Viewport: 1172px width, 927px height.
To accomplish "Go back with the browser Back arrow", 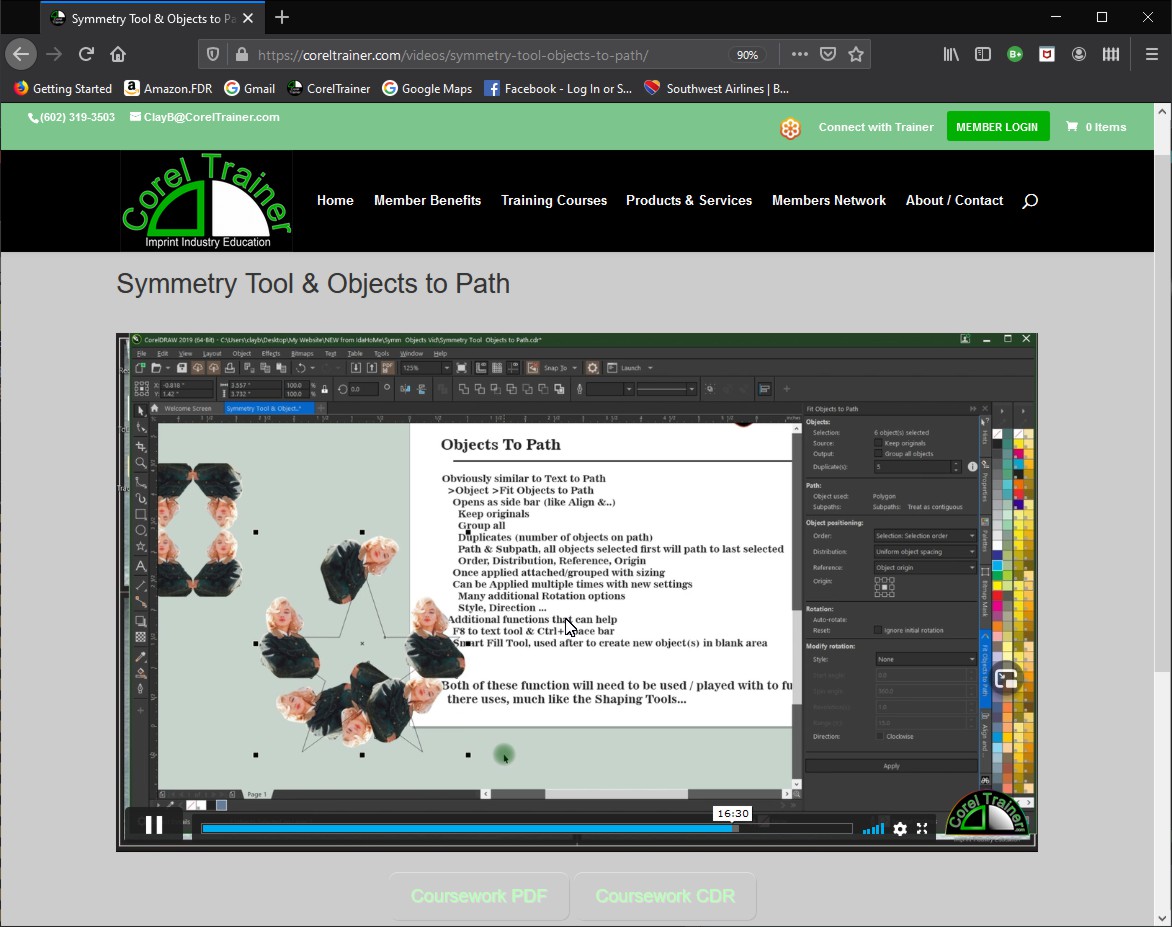I will [x=21, y=54].
